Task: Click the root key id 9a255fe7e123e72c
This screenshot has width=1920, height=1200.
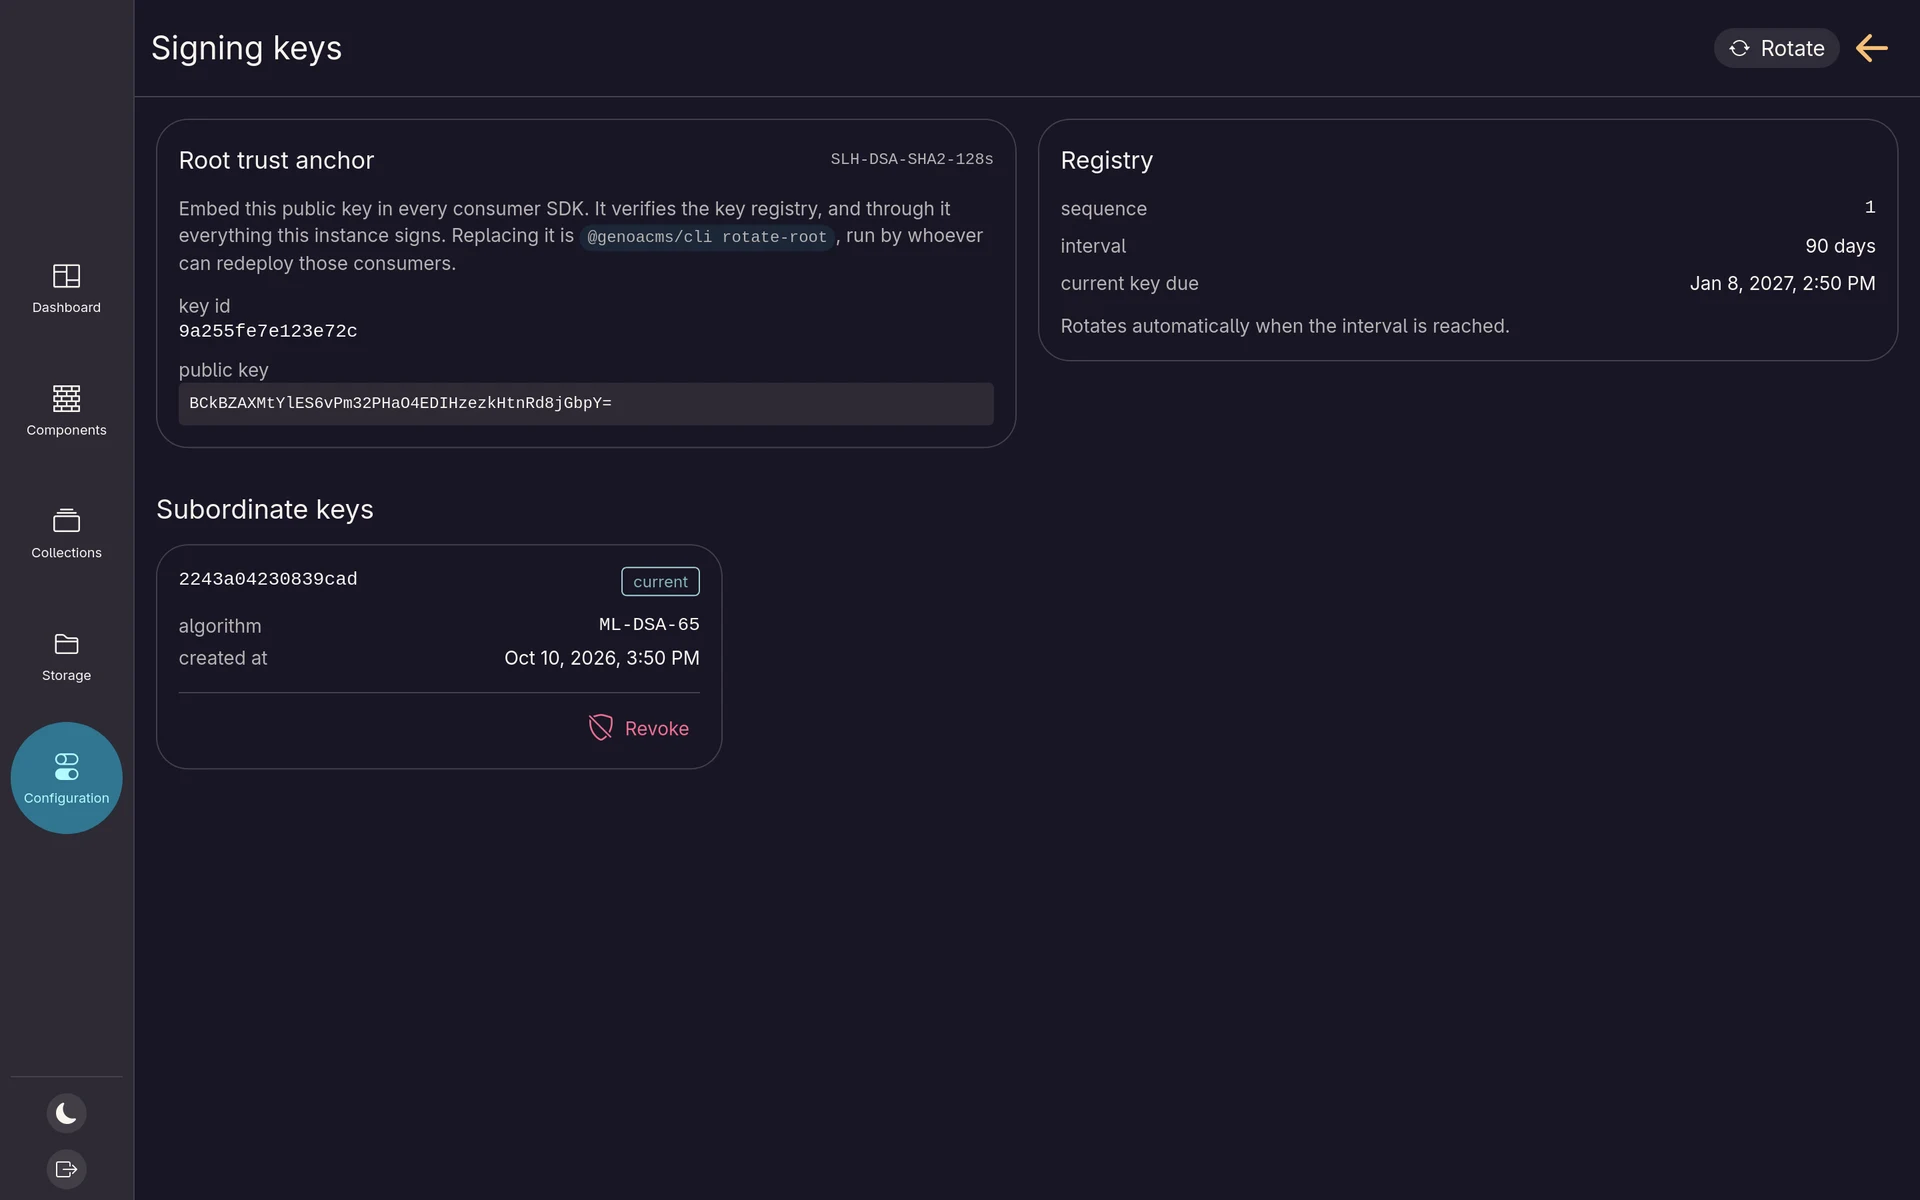Action: (268, 331)
